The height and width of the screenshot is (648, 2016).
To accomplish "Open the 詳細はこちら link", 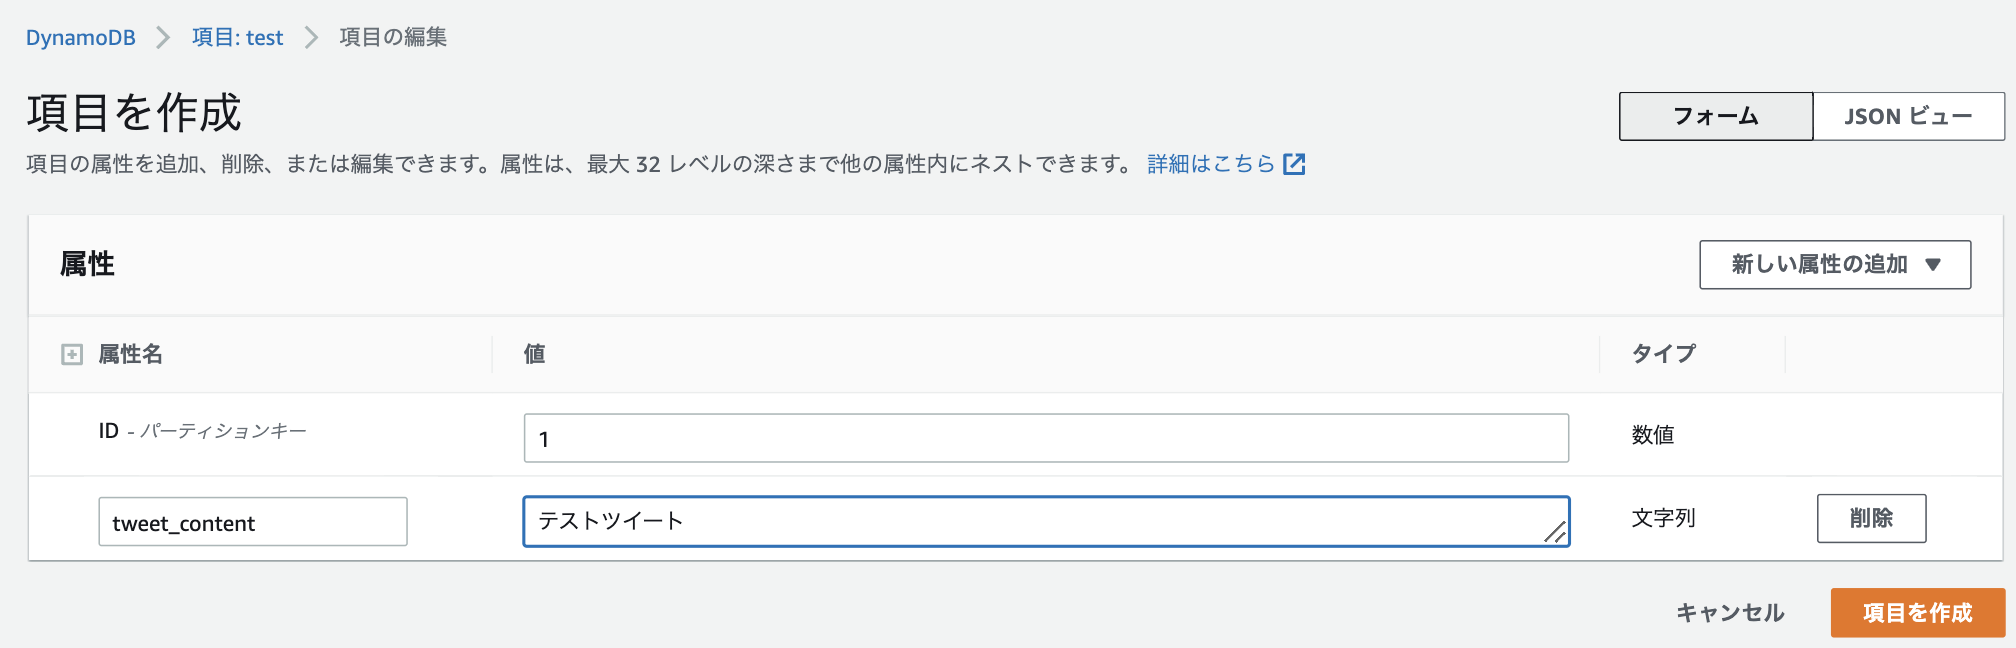I will point(1211,164).
